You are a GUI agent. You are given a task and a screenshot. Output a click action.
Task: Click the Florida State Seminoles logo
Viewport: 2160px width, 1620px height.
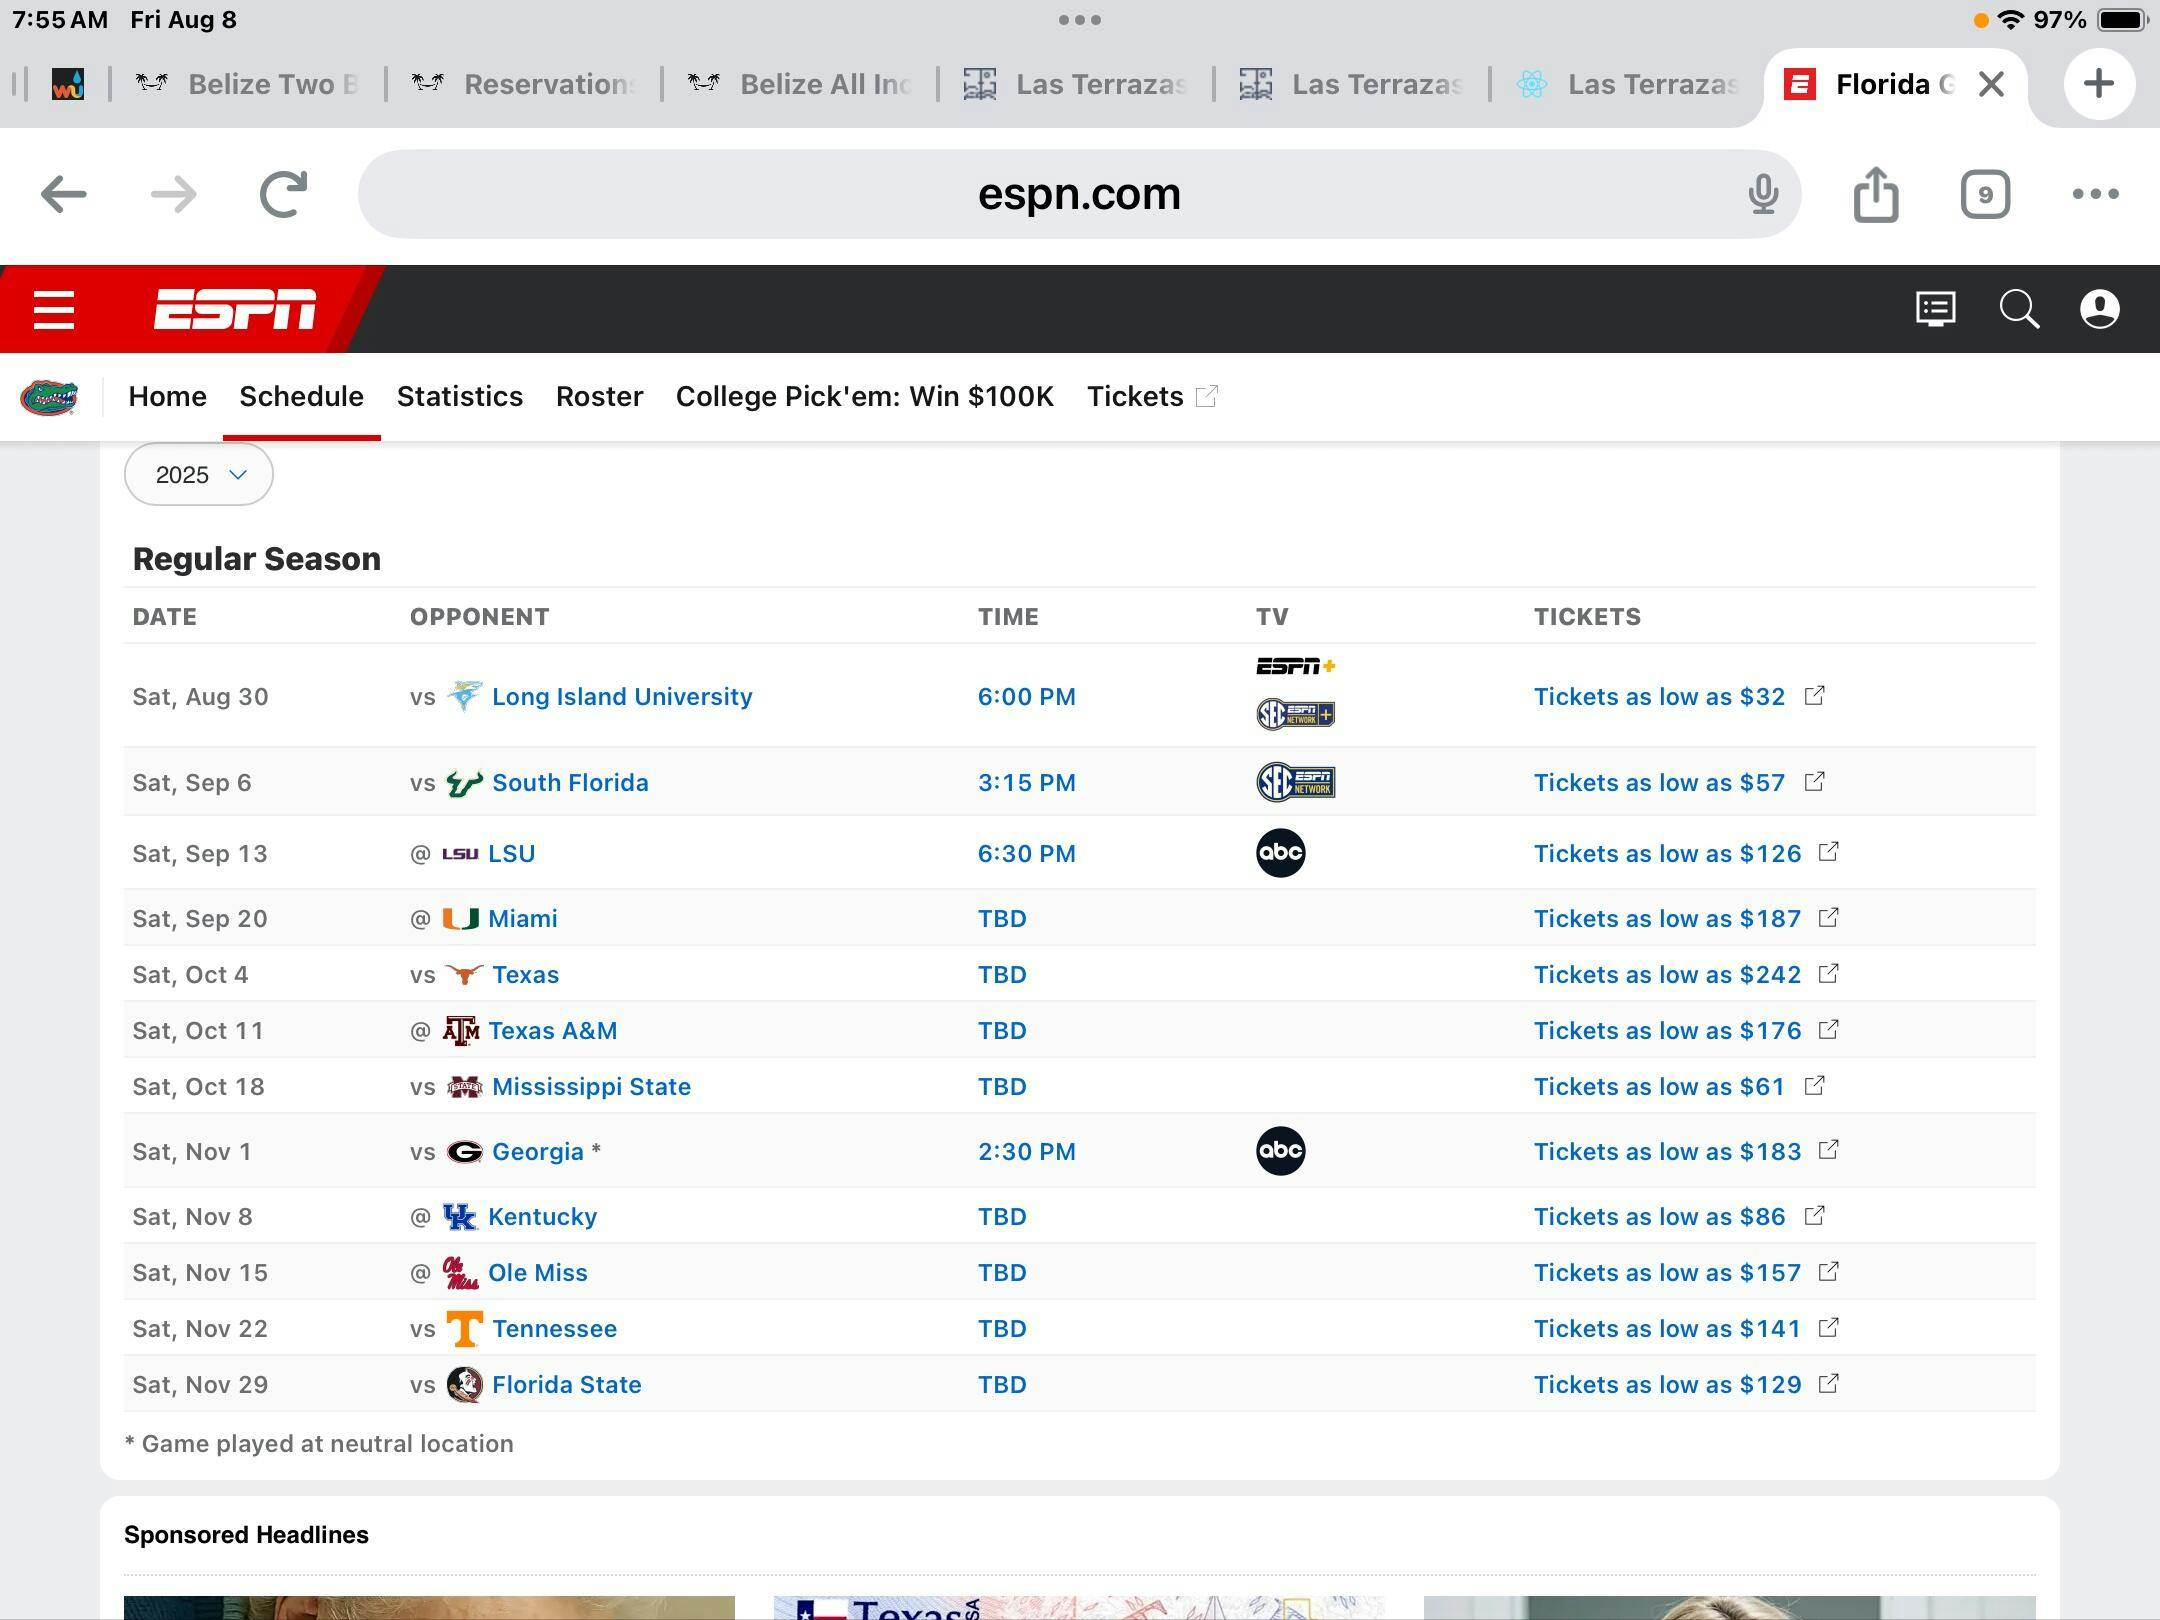(x=464, y=1385)
